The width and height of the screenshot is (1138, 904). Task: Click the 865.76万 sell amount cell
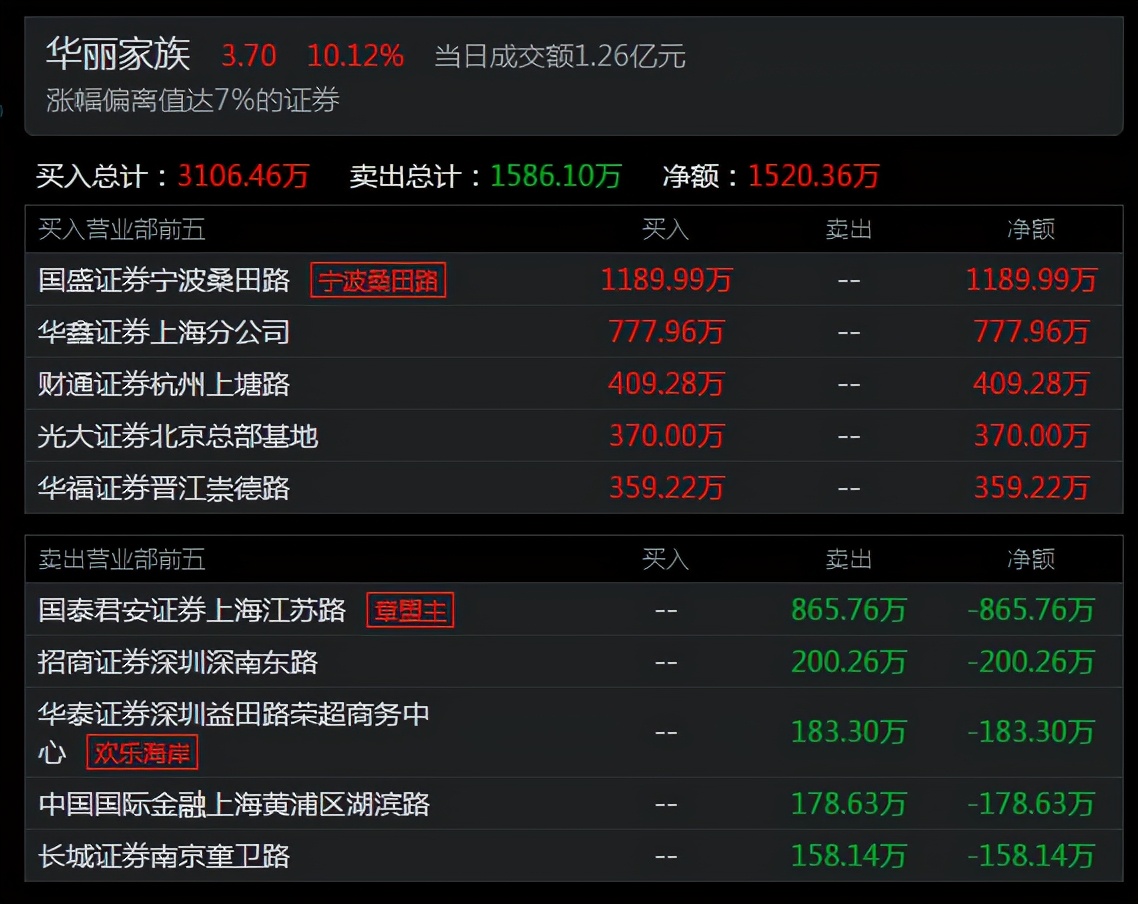click(848, 610)
